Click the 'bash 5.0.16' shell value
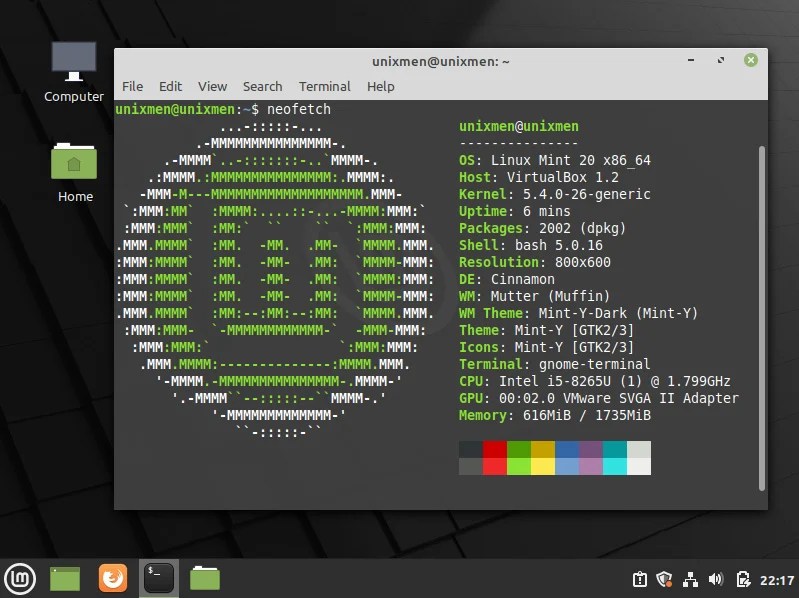 (558, 246)
